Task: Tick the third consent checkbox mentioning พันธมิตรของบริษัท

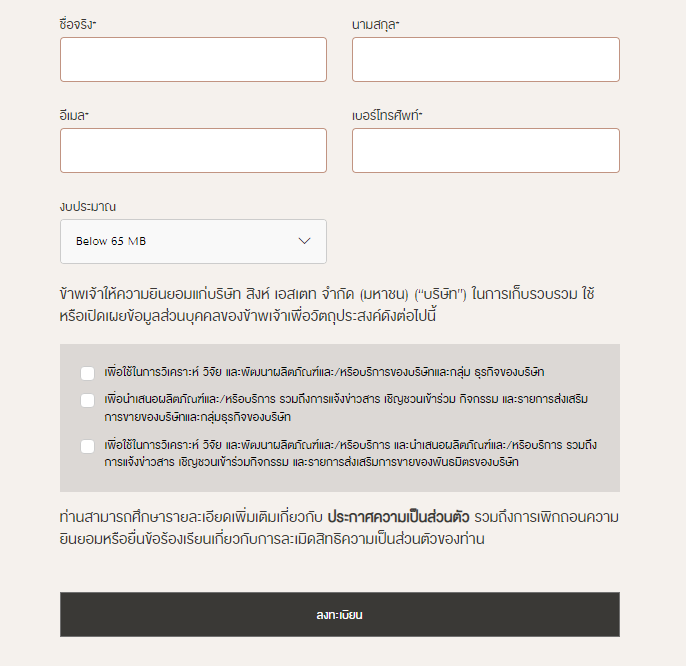Action: [x=88, y=446]
